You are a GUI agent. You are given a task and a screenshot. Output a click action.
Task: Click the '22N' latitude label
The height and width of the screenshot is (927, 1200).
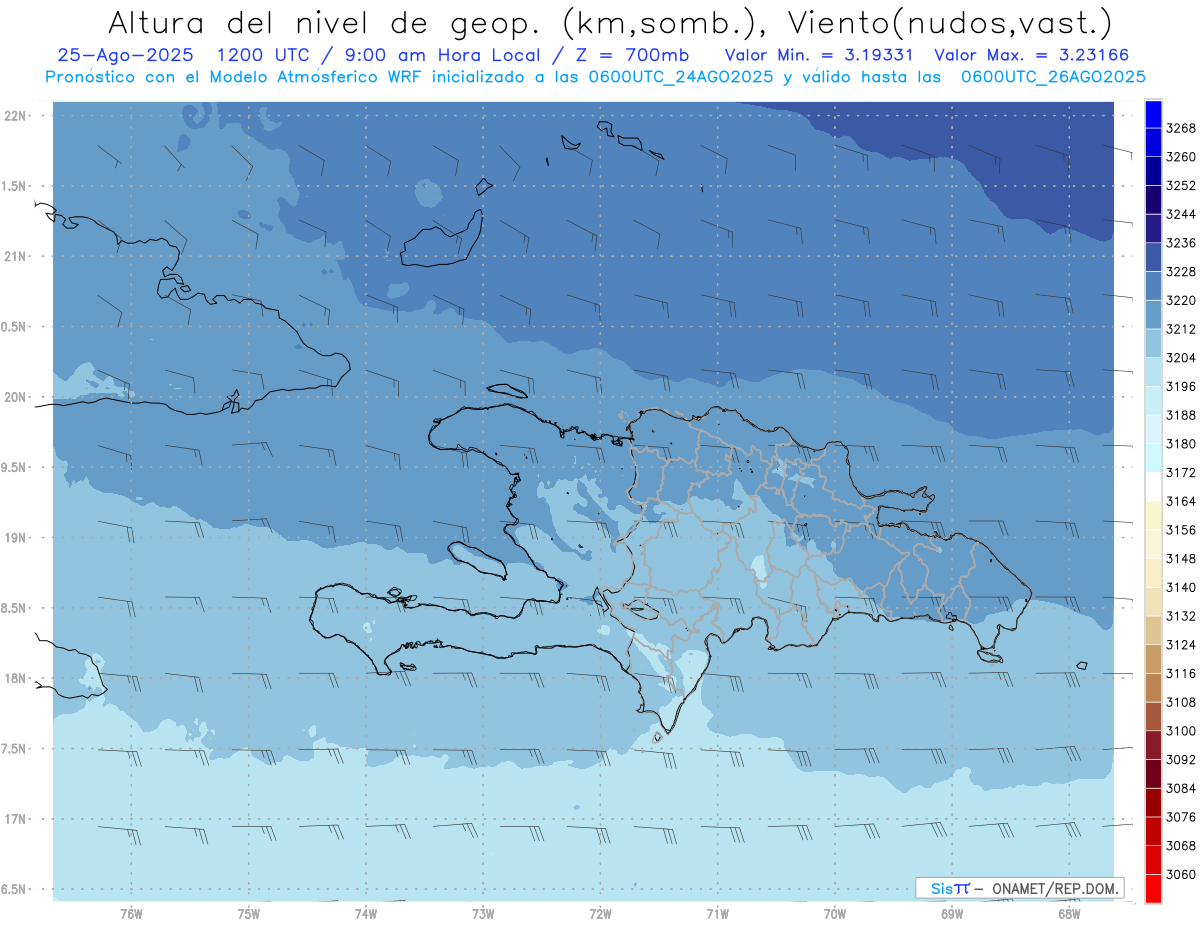coord(14,116)
